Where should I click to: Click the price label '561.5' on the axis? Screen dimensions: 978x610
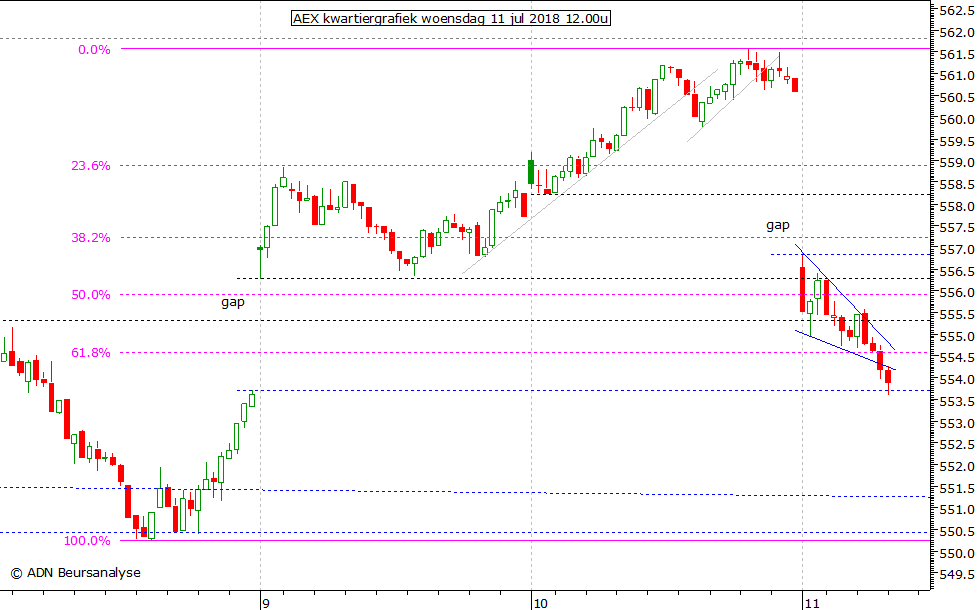(957, 54)
